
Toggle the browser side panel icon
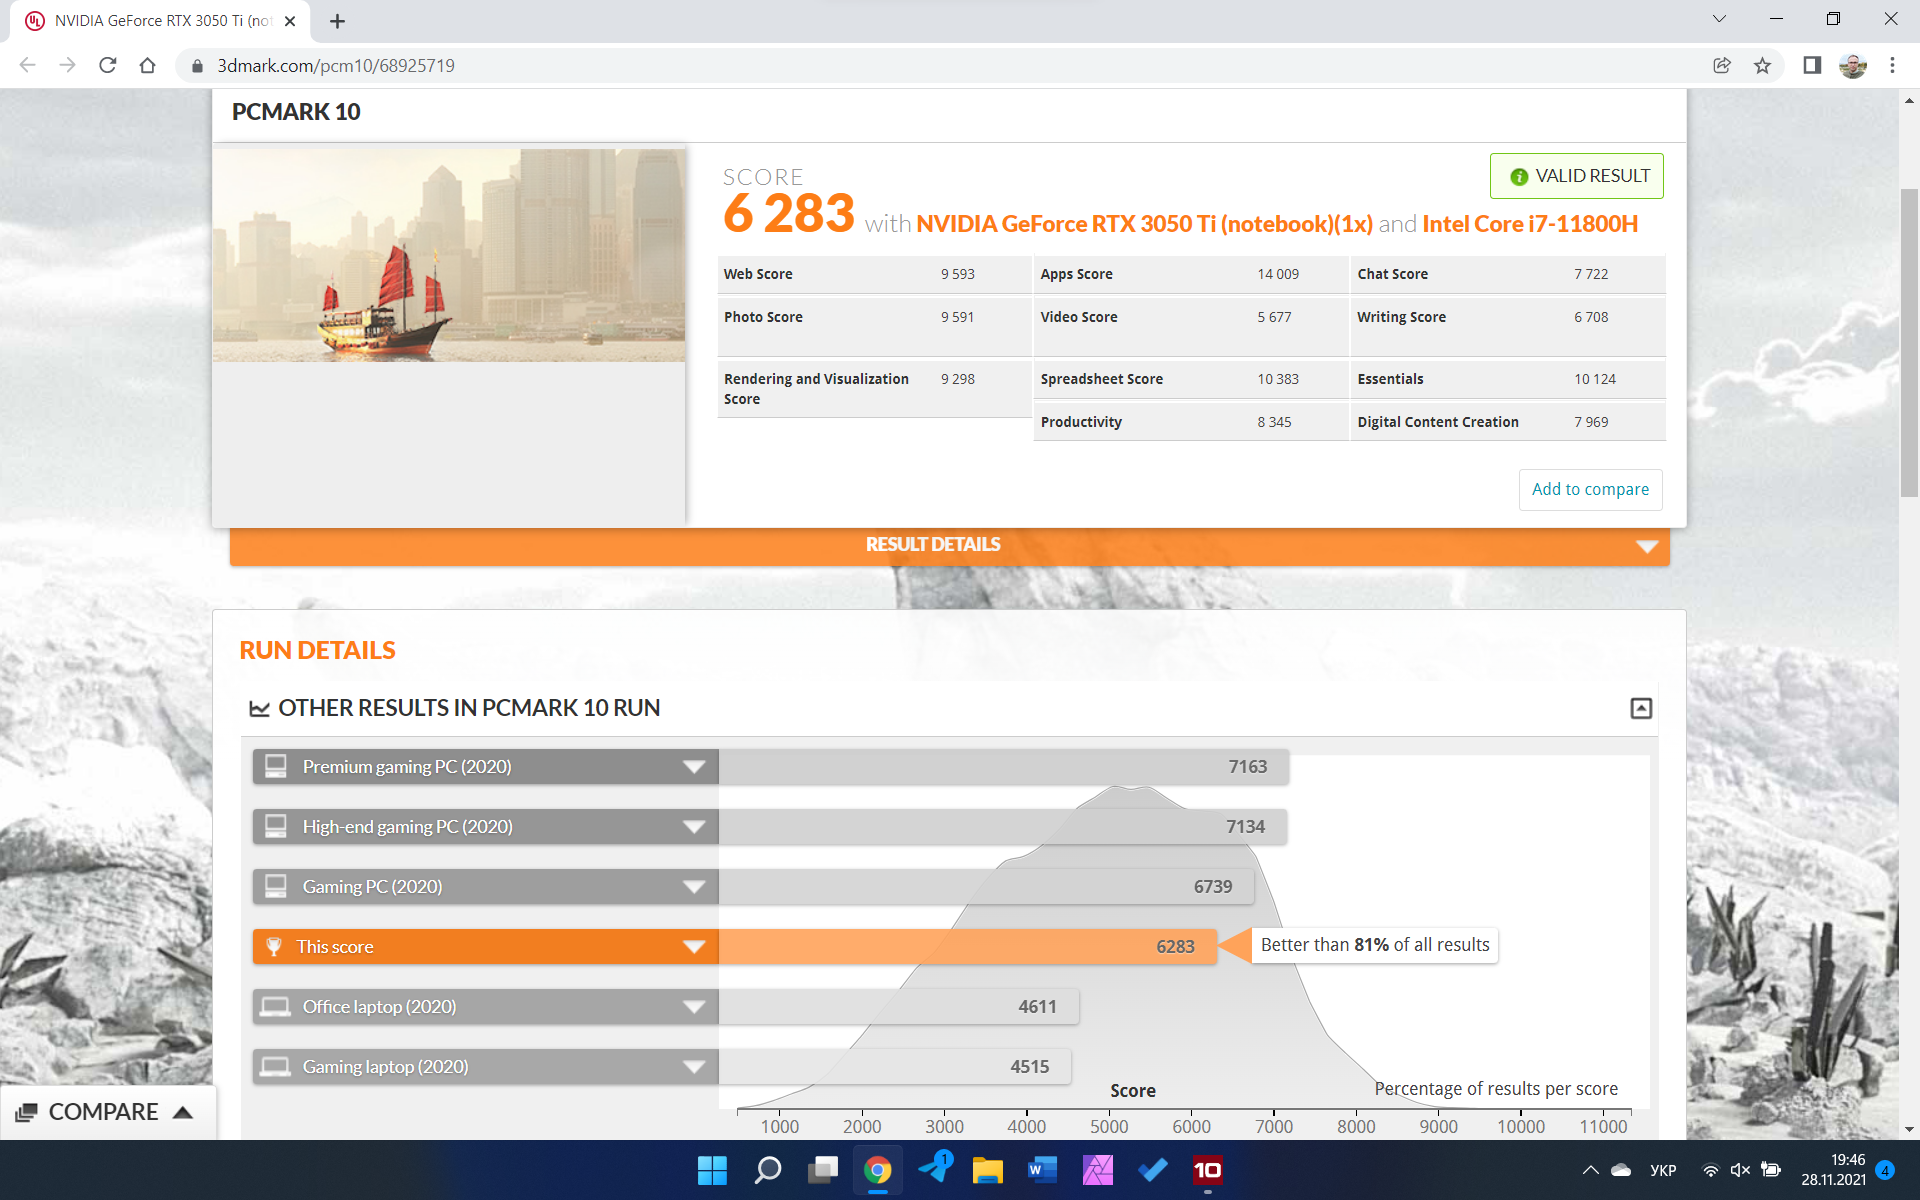pos(1811,65)
